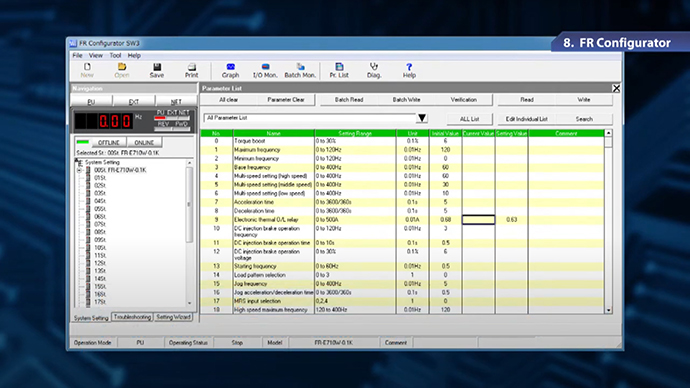The width and height of the screenshot is (690, 388).
Task: Click the ALL List button
Action: coord(470,119)
